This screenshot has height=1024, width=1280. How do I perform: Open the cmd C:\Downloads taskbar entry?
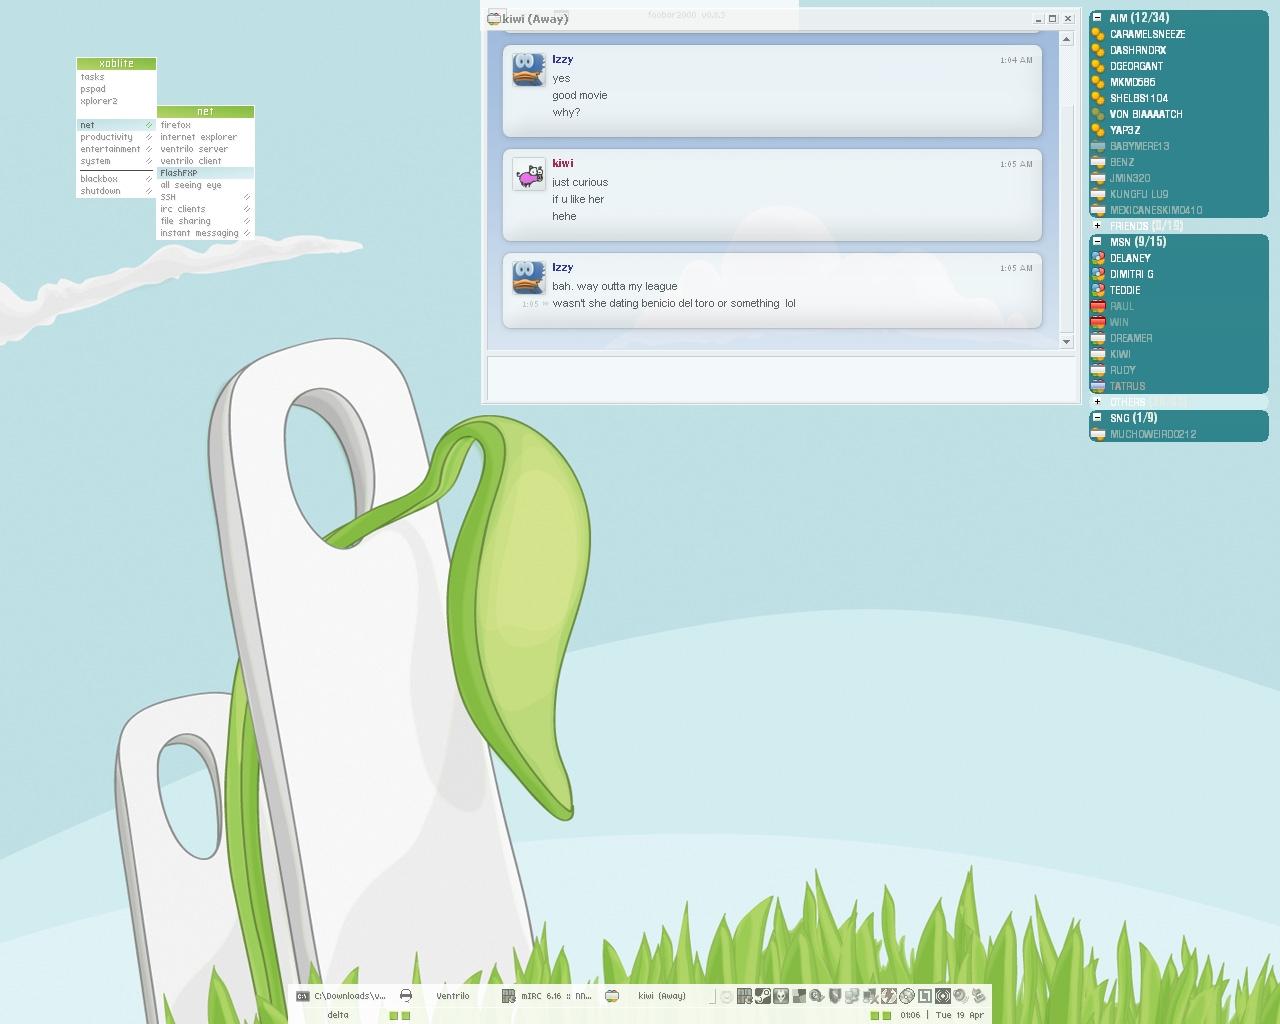(341, 996)
